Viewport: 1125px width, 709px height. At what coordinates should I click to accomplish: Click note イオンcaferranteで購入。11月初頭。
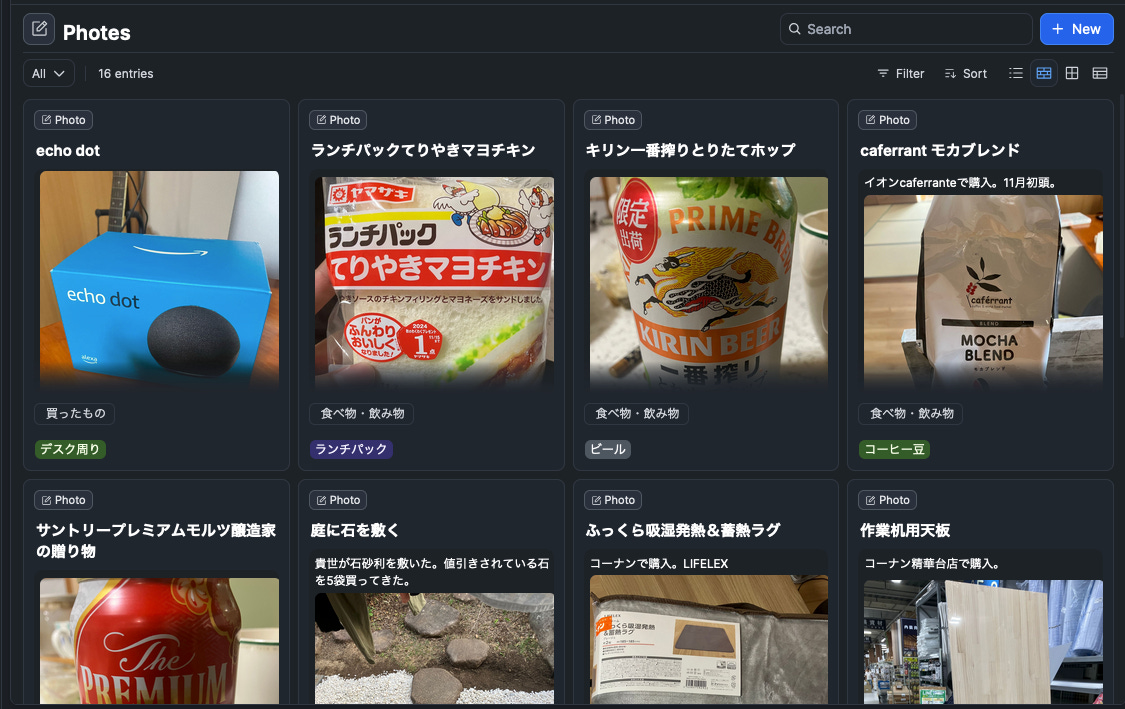point(960,182)
